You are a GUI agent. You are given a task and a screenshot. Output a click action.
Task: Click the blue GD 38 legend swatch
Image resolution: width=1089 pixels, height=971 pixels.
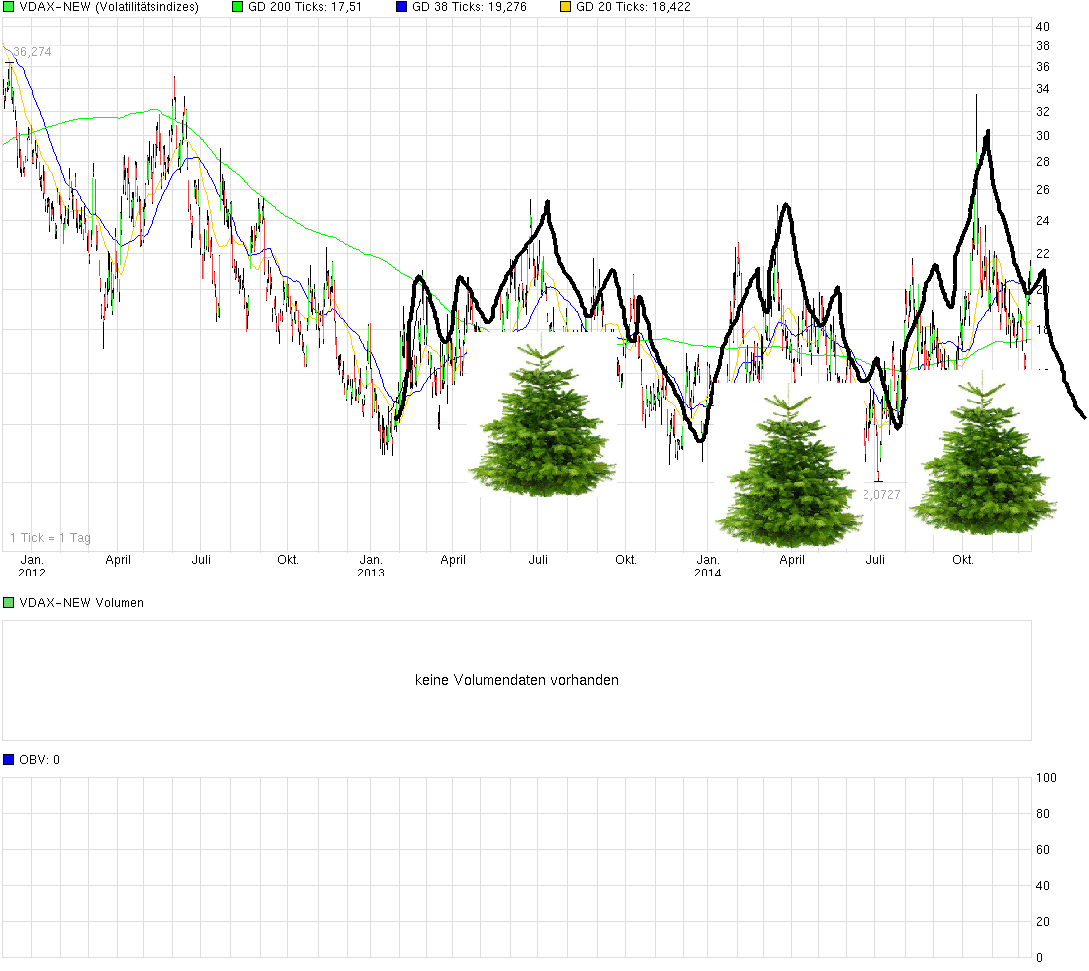[x=401, y=7]
